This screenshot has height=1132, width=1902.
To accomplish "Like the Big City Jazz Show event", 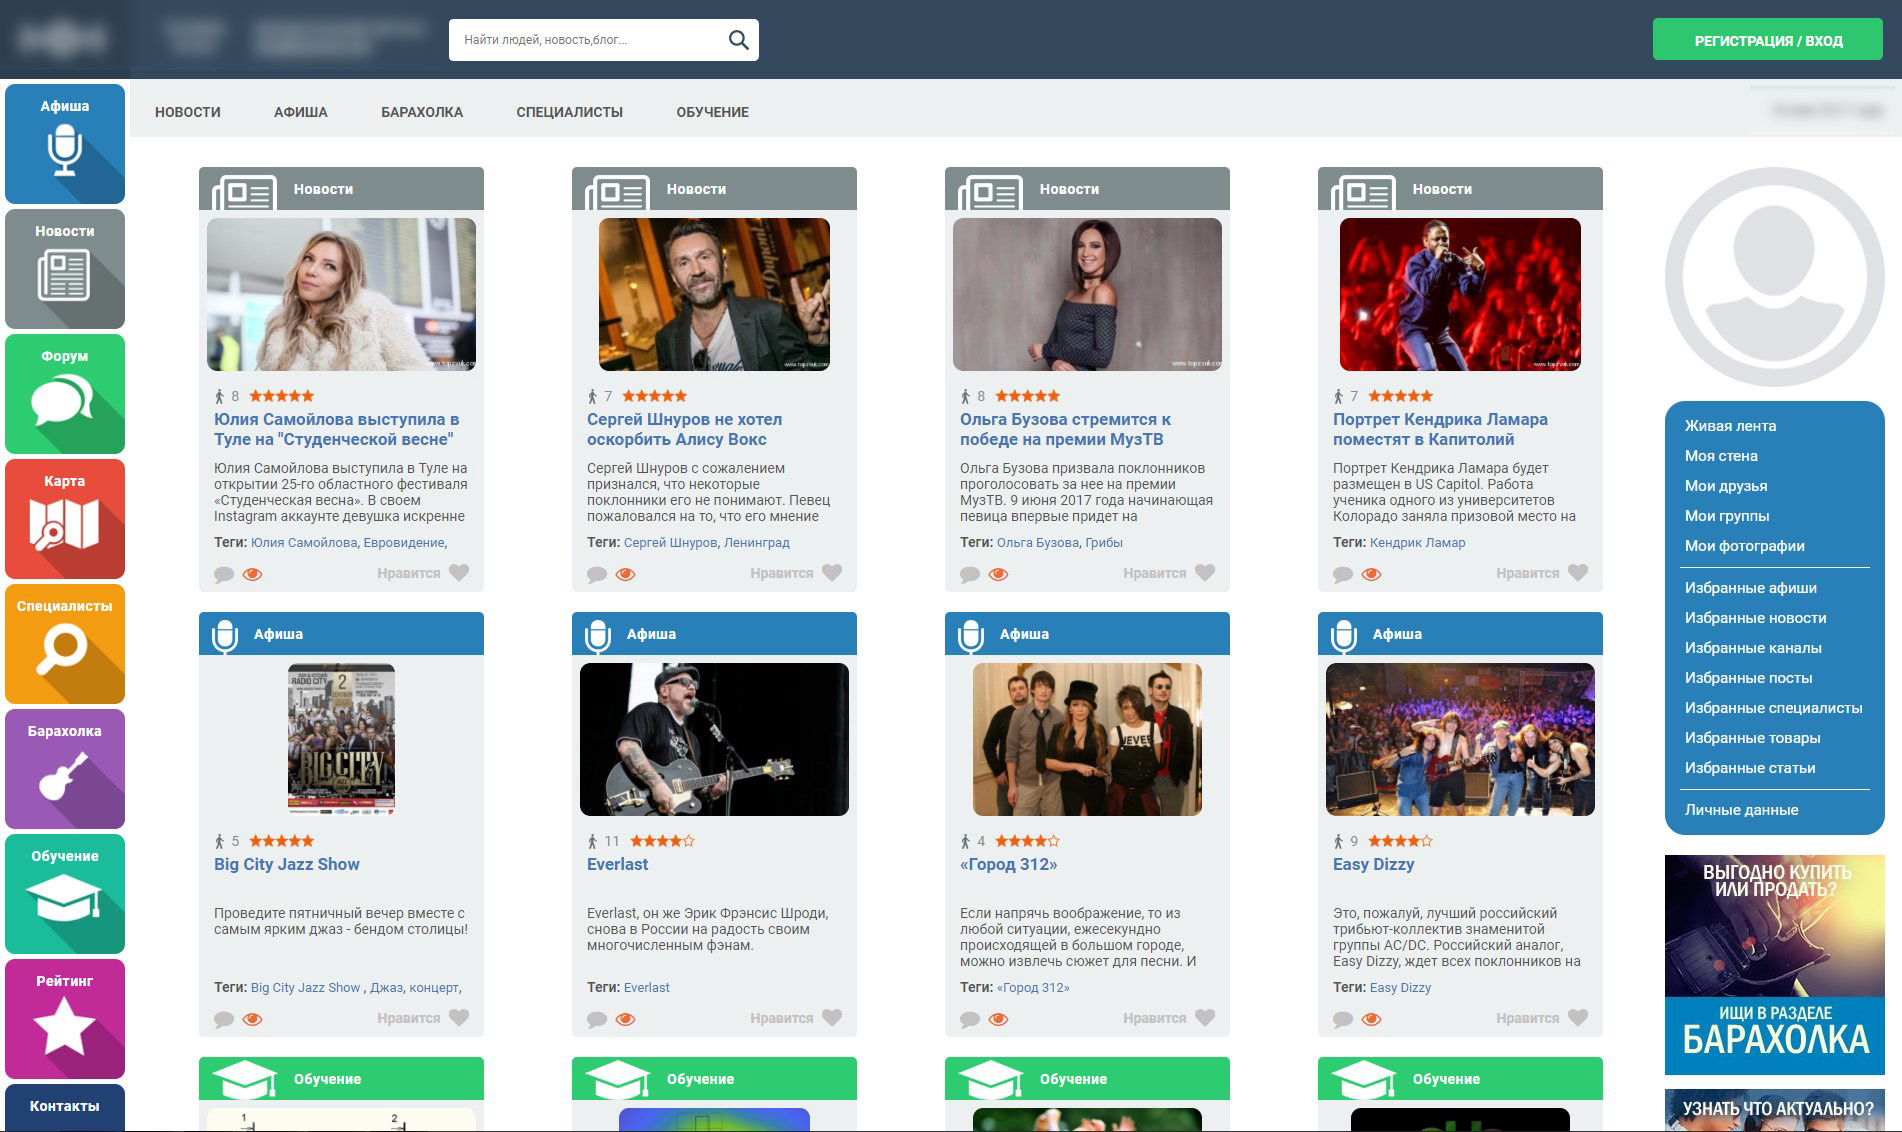I will tap(459, 1018).
